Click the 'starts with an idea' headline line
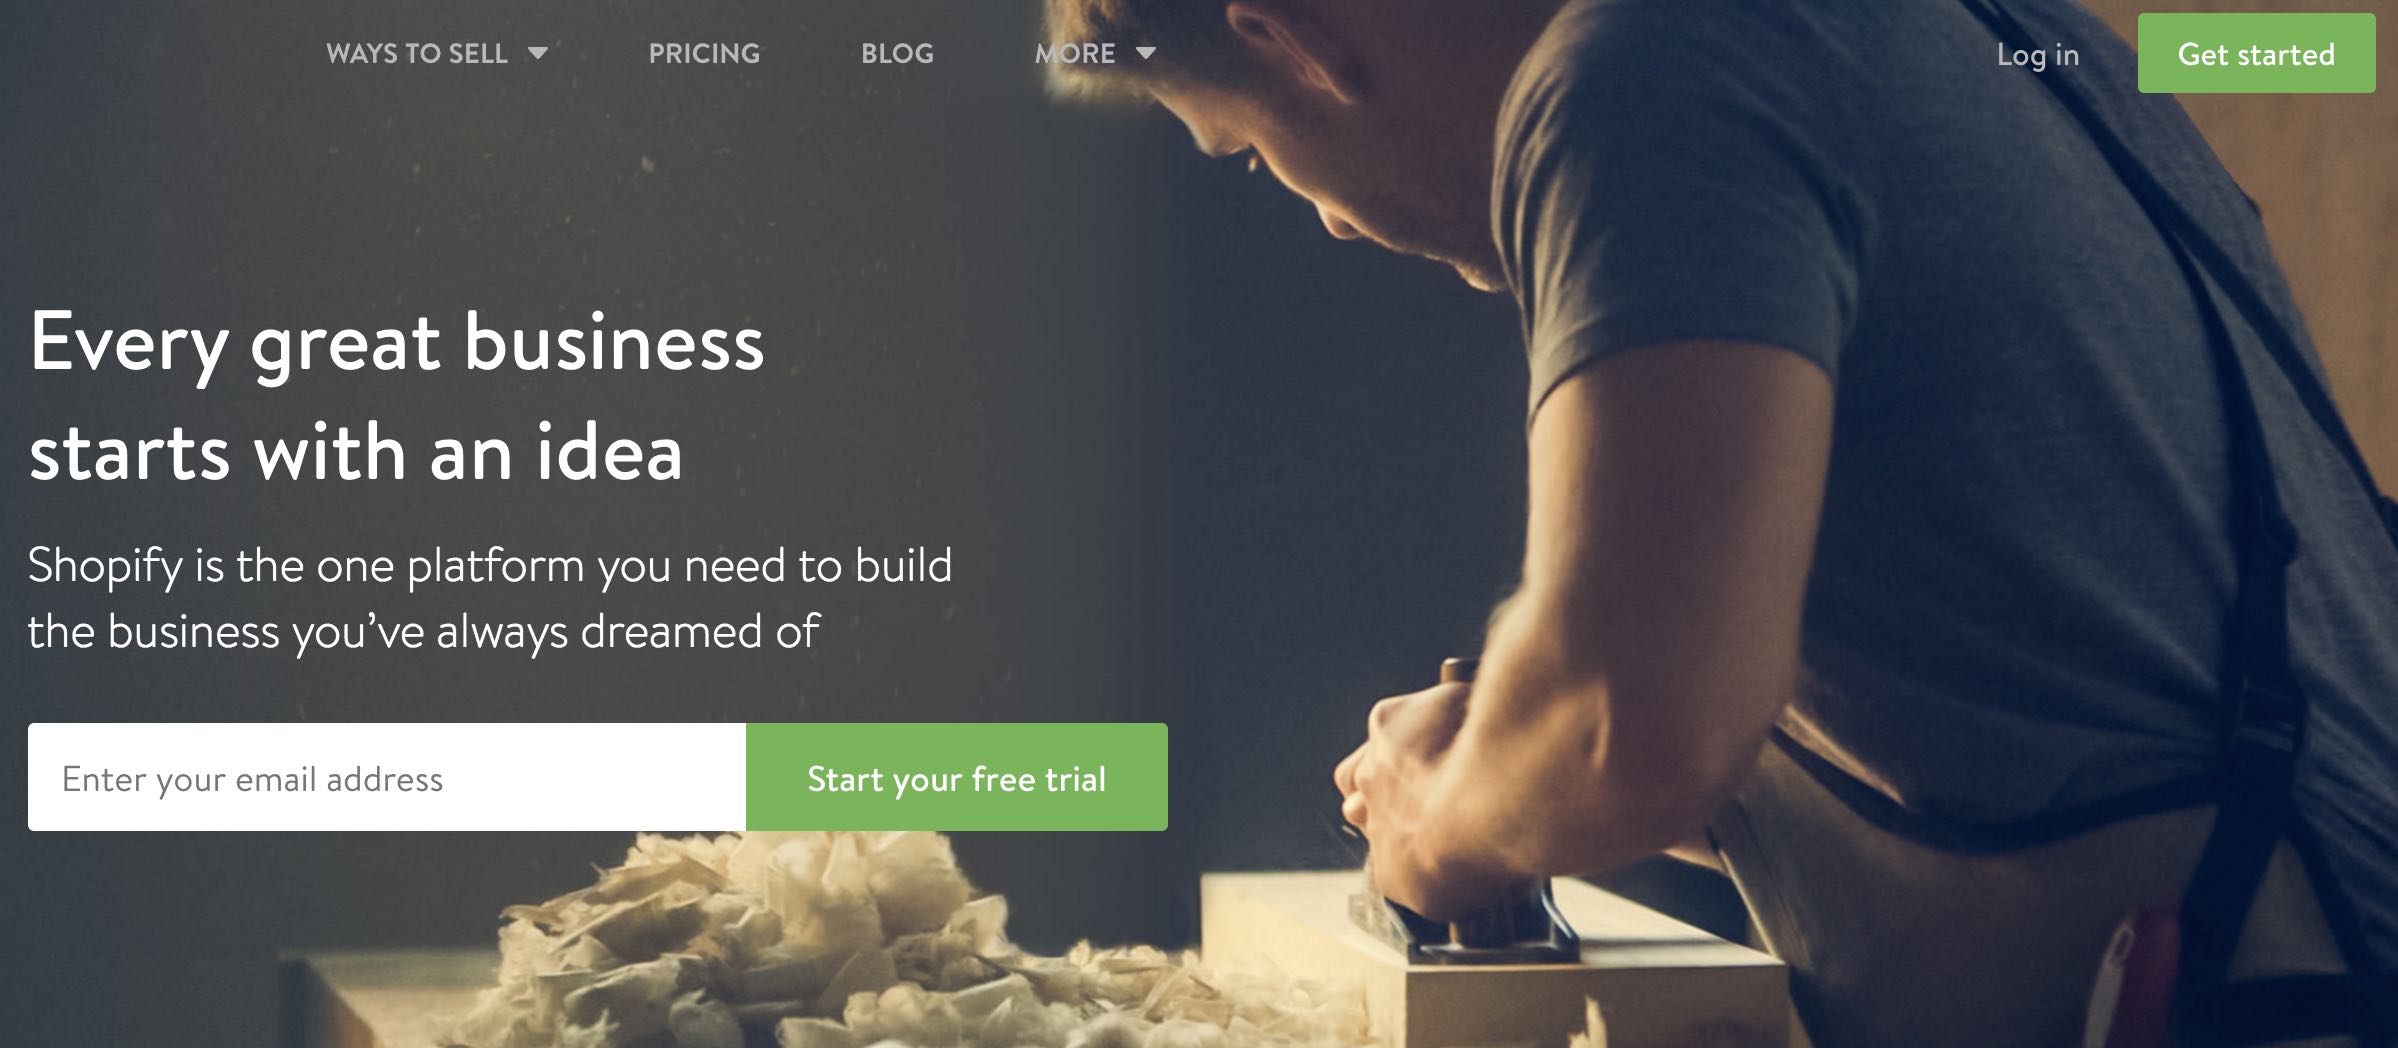 click(356, 453)
